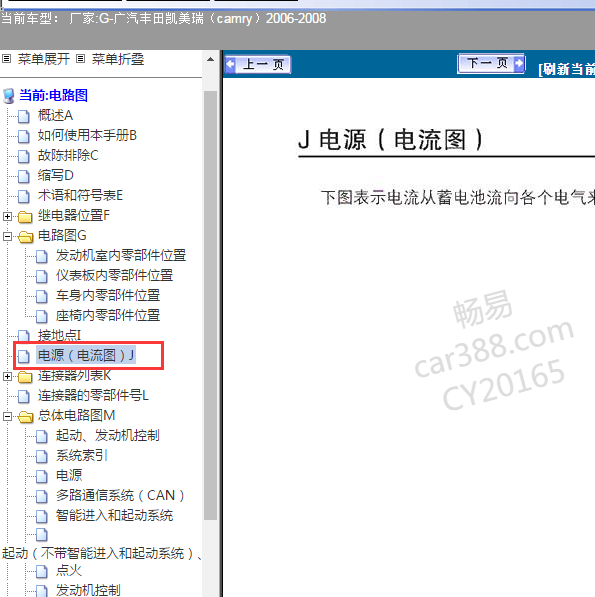Open 起动（不带智能进入和起动系统）entry
This screenshot has height=597, width=595.
point(101,553)
